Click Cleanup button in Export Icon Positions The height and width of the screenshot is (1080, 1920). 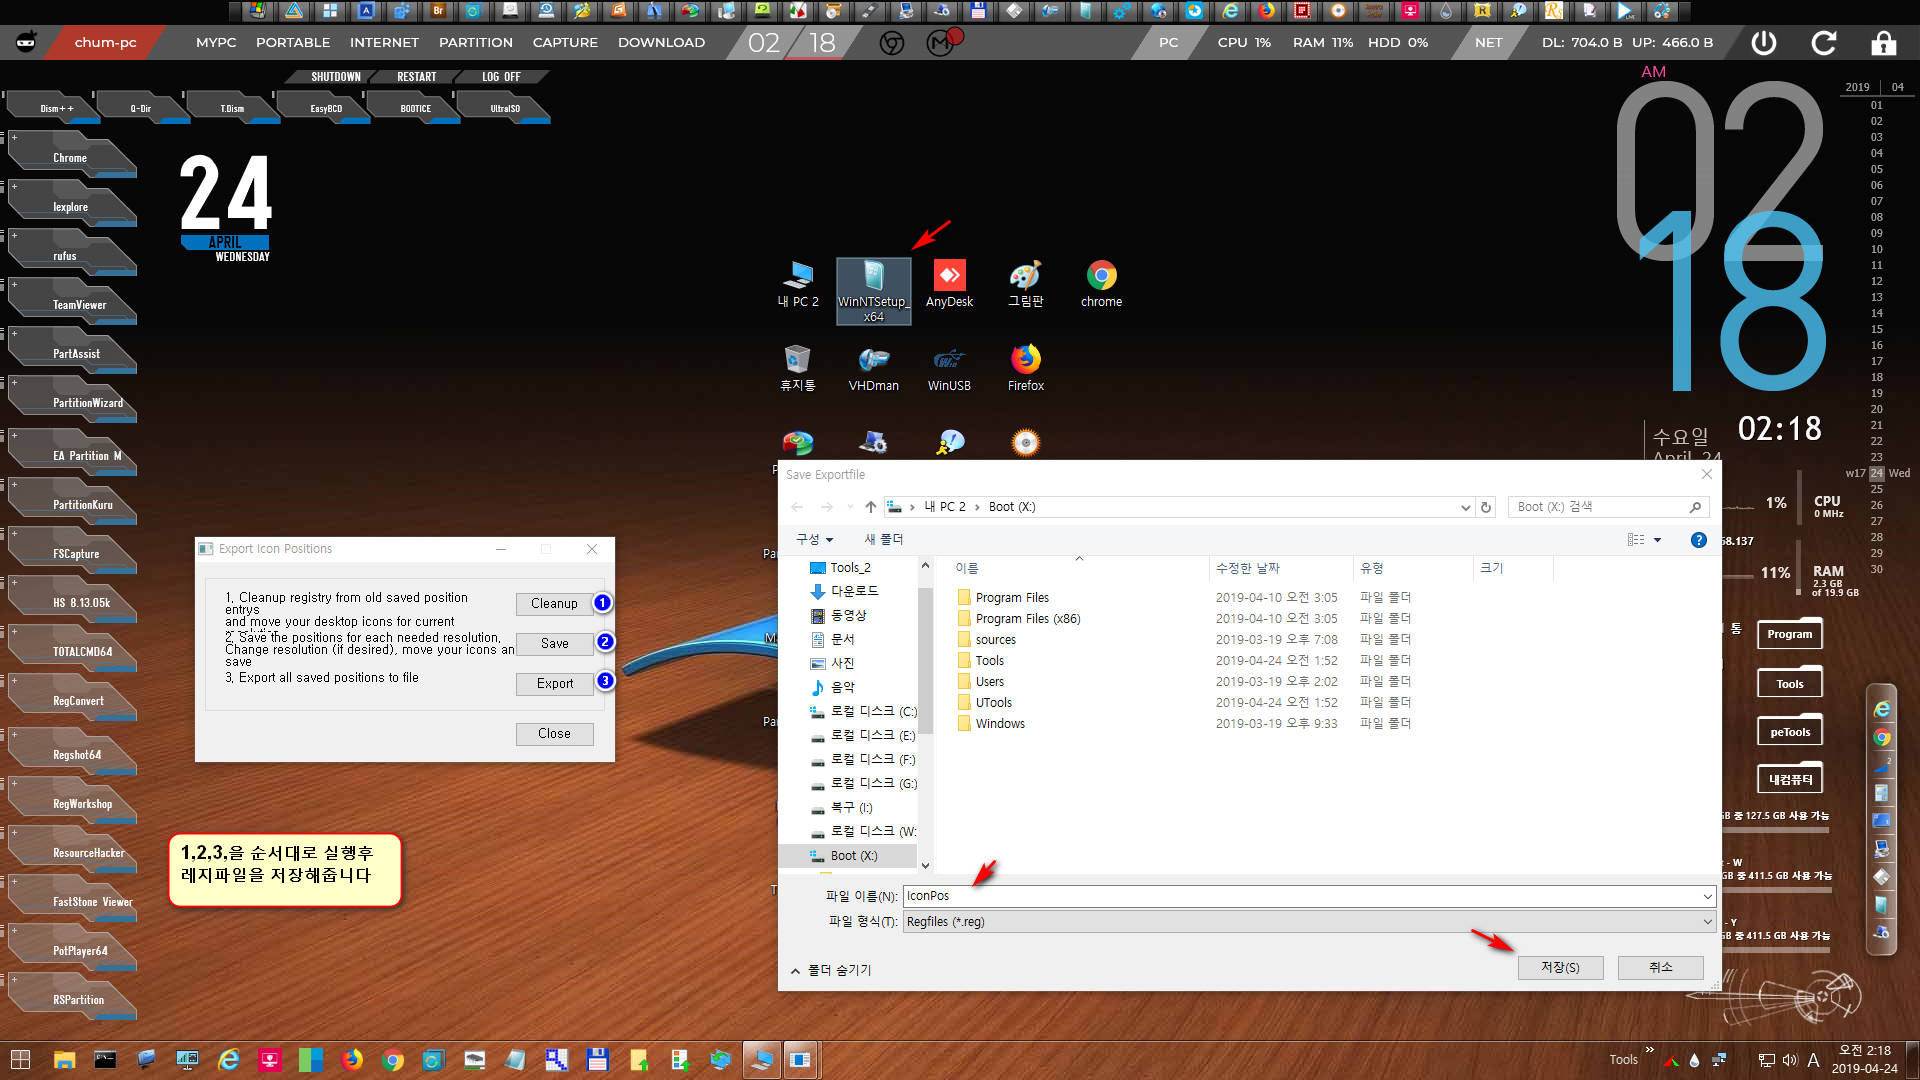554,604
